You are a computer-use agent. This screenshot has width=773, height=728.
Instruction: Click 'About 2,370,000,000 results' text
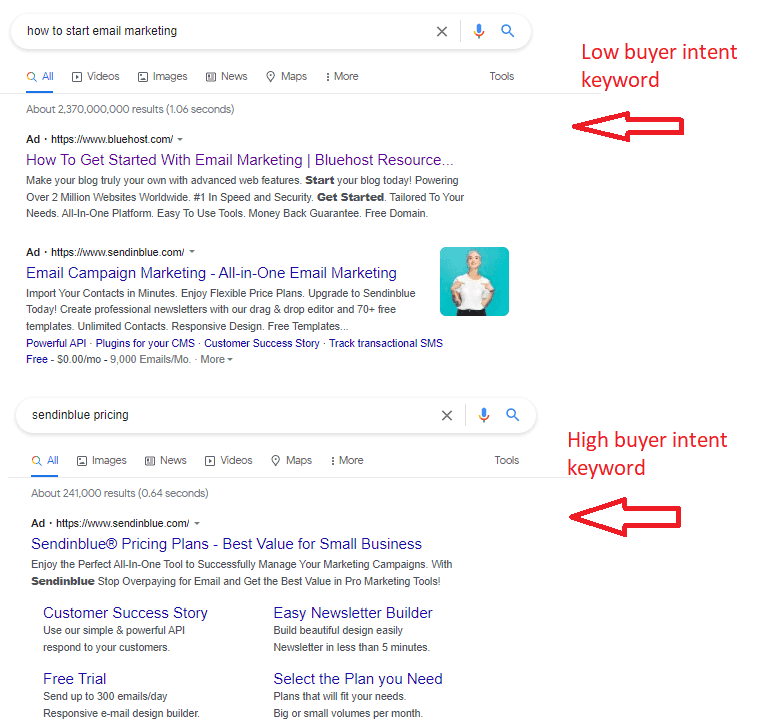click(x=130, y=109)
